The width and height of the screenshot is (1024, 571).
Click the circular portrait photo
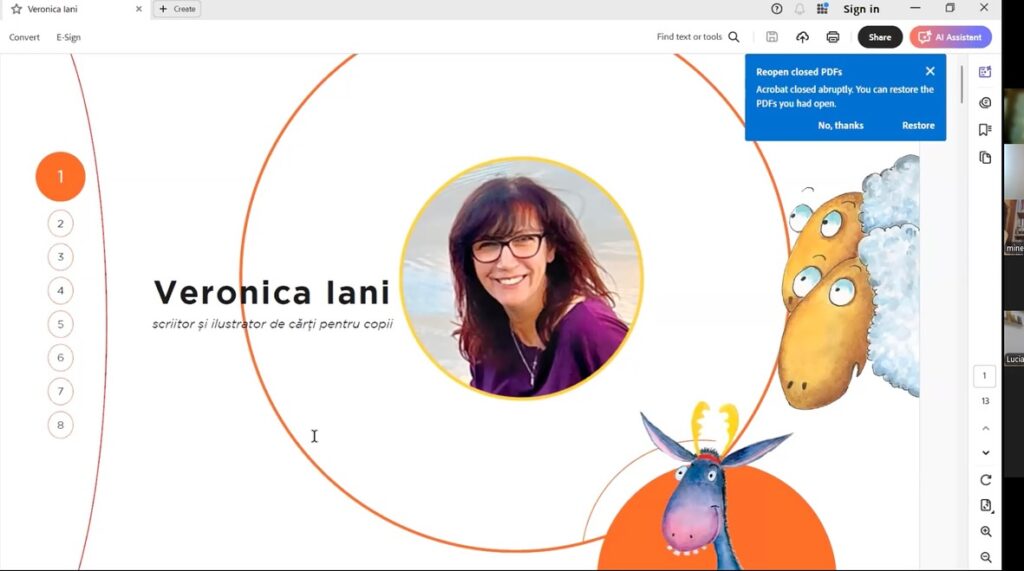point(522,278)
